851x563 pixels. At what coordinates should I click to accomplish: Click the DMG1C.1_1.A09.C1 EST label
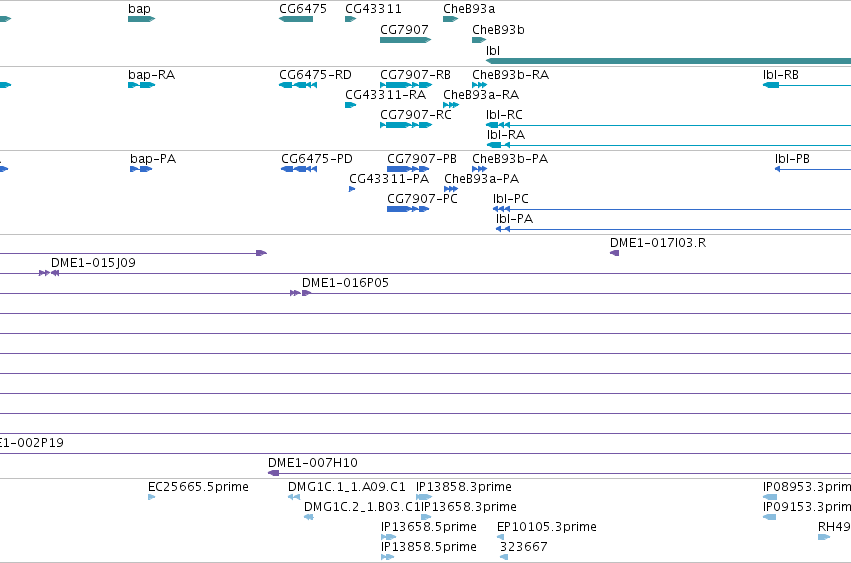point(346,487)
